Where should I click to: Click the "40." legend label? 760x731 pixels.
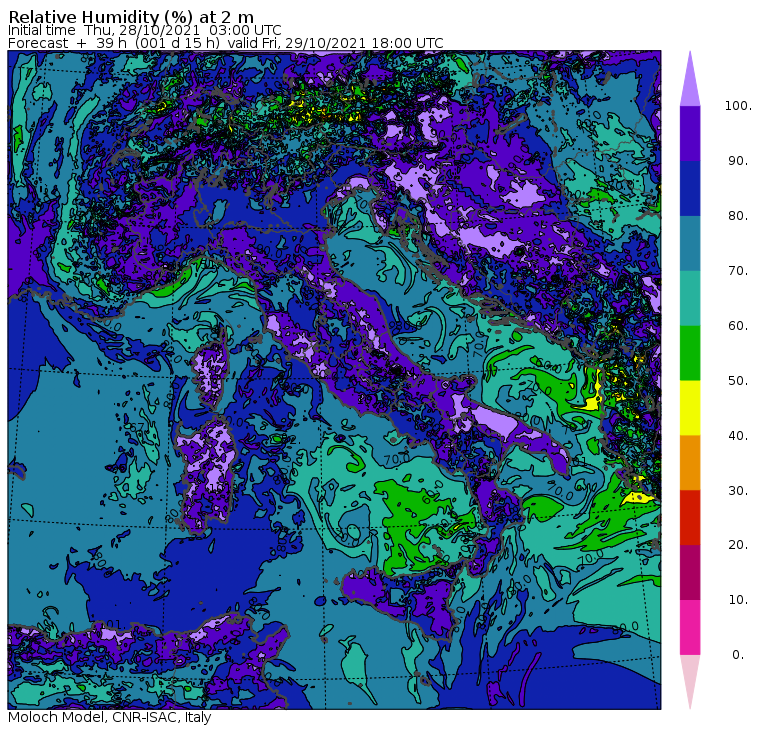738,435
